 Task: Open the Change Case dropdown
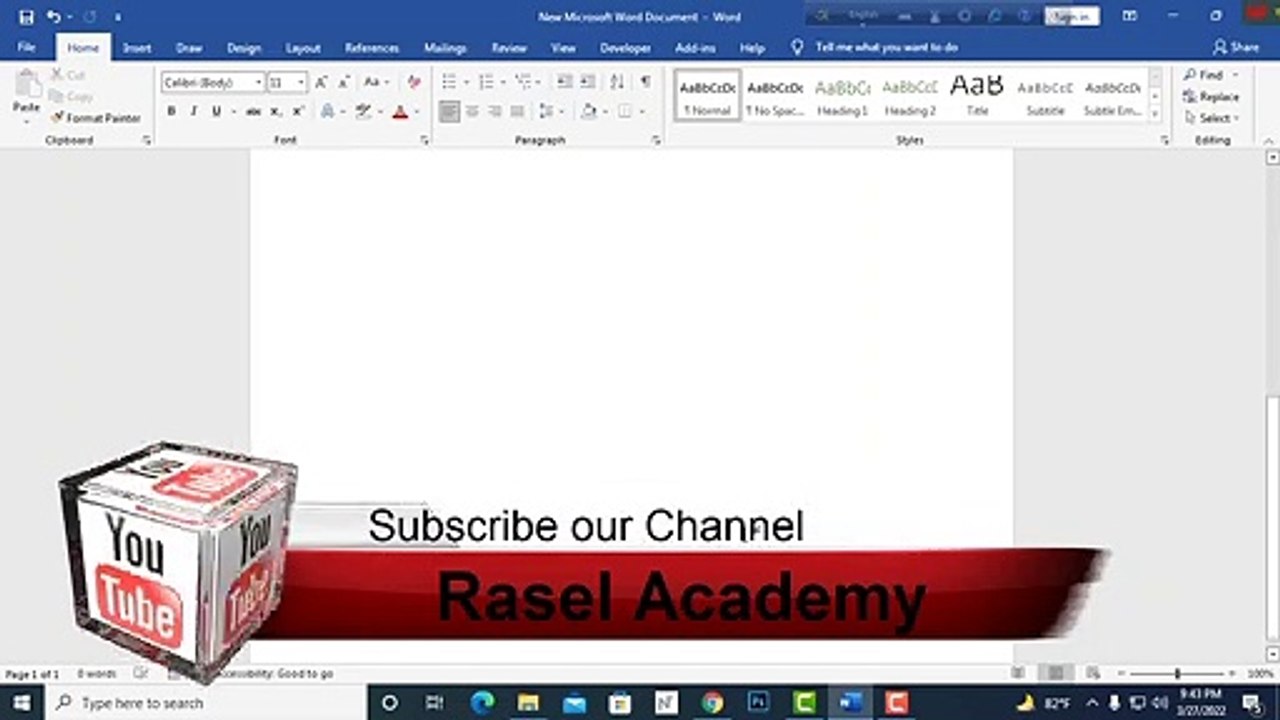(376, 82)
